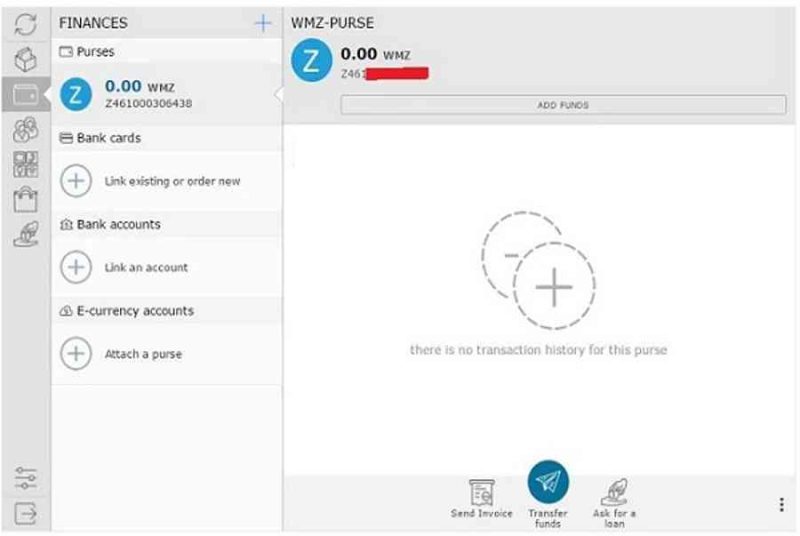Viewport: 800px width, 536px height.
Task: Open the shopping bag sidebar icon
Action: (26, 199)
